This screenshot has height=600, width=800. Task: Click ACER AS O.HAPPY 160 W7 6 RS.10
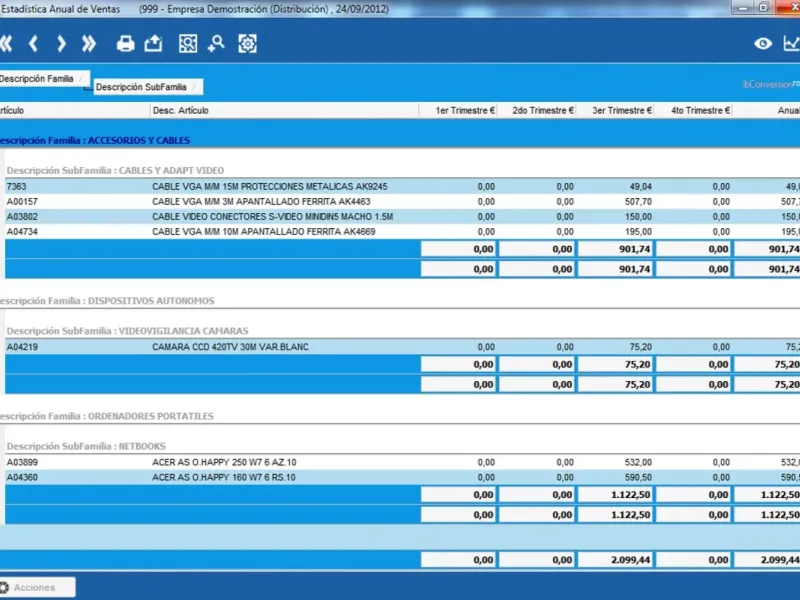click(x=223, y=478)
